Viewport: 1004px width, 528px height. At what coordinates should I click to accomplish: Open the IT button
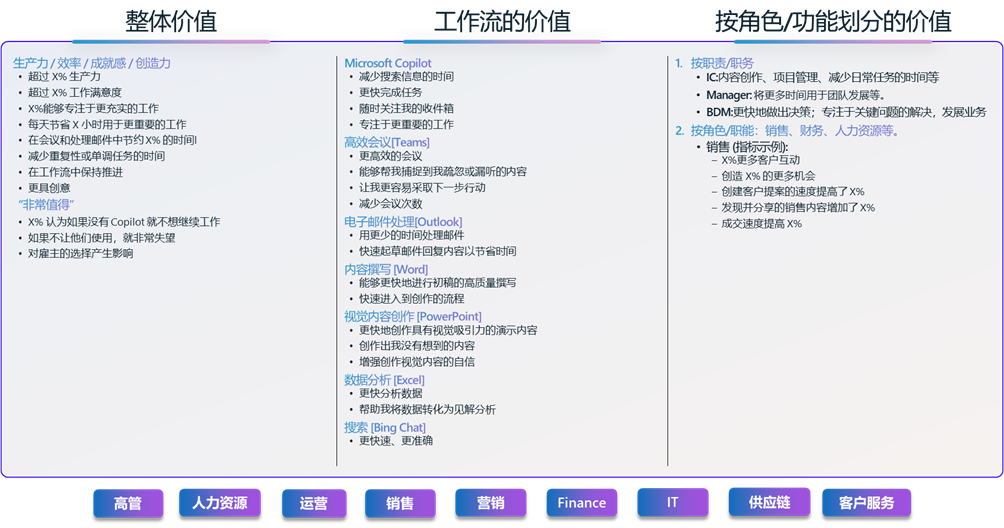pyautogui.click(x=672, y=502)
